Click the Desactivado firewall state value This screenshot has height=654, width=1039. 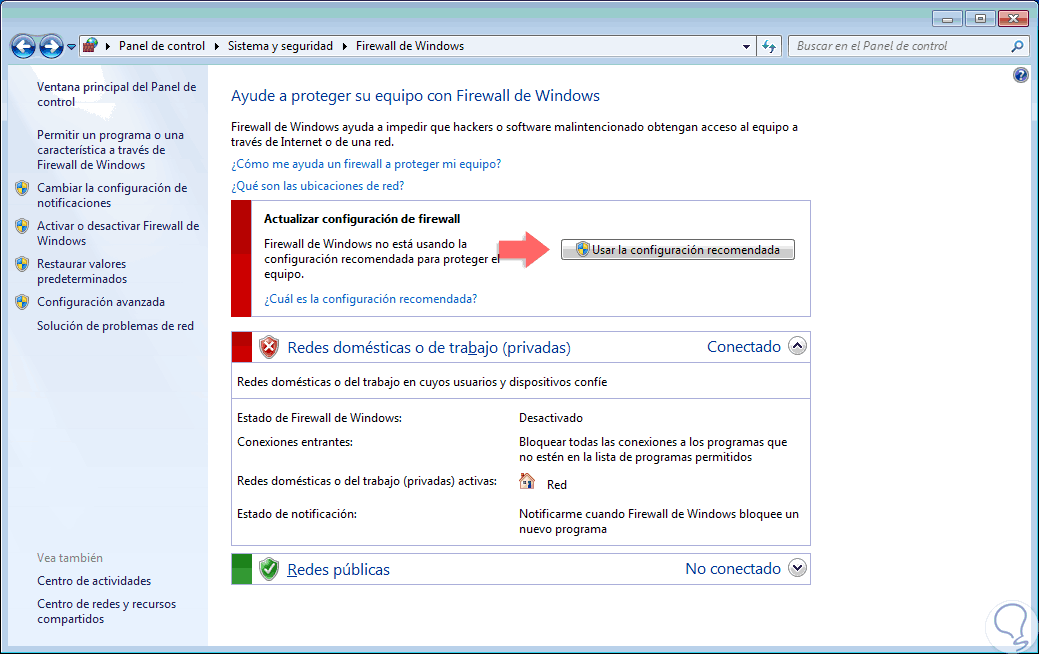tap(551, 418)
